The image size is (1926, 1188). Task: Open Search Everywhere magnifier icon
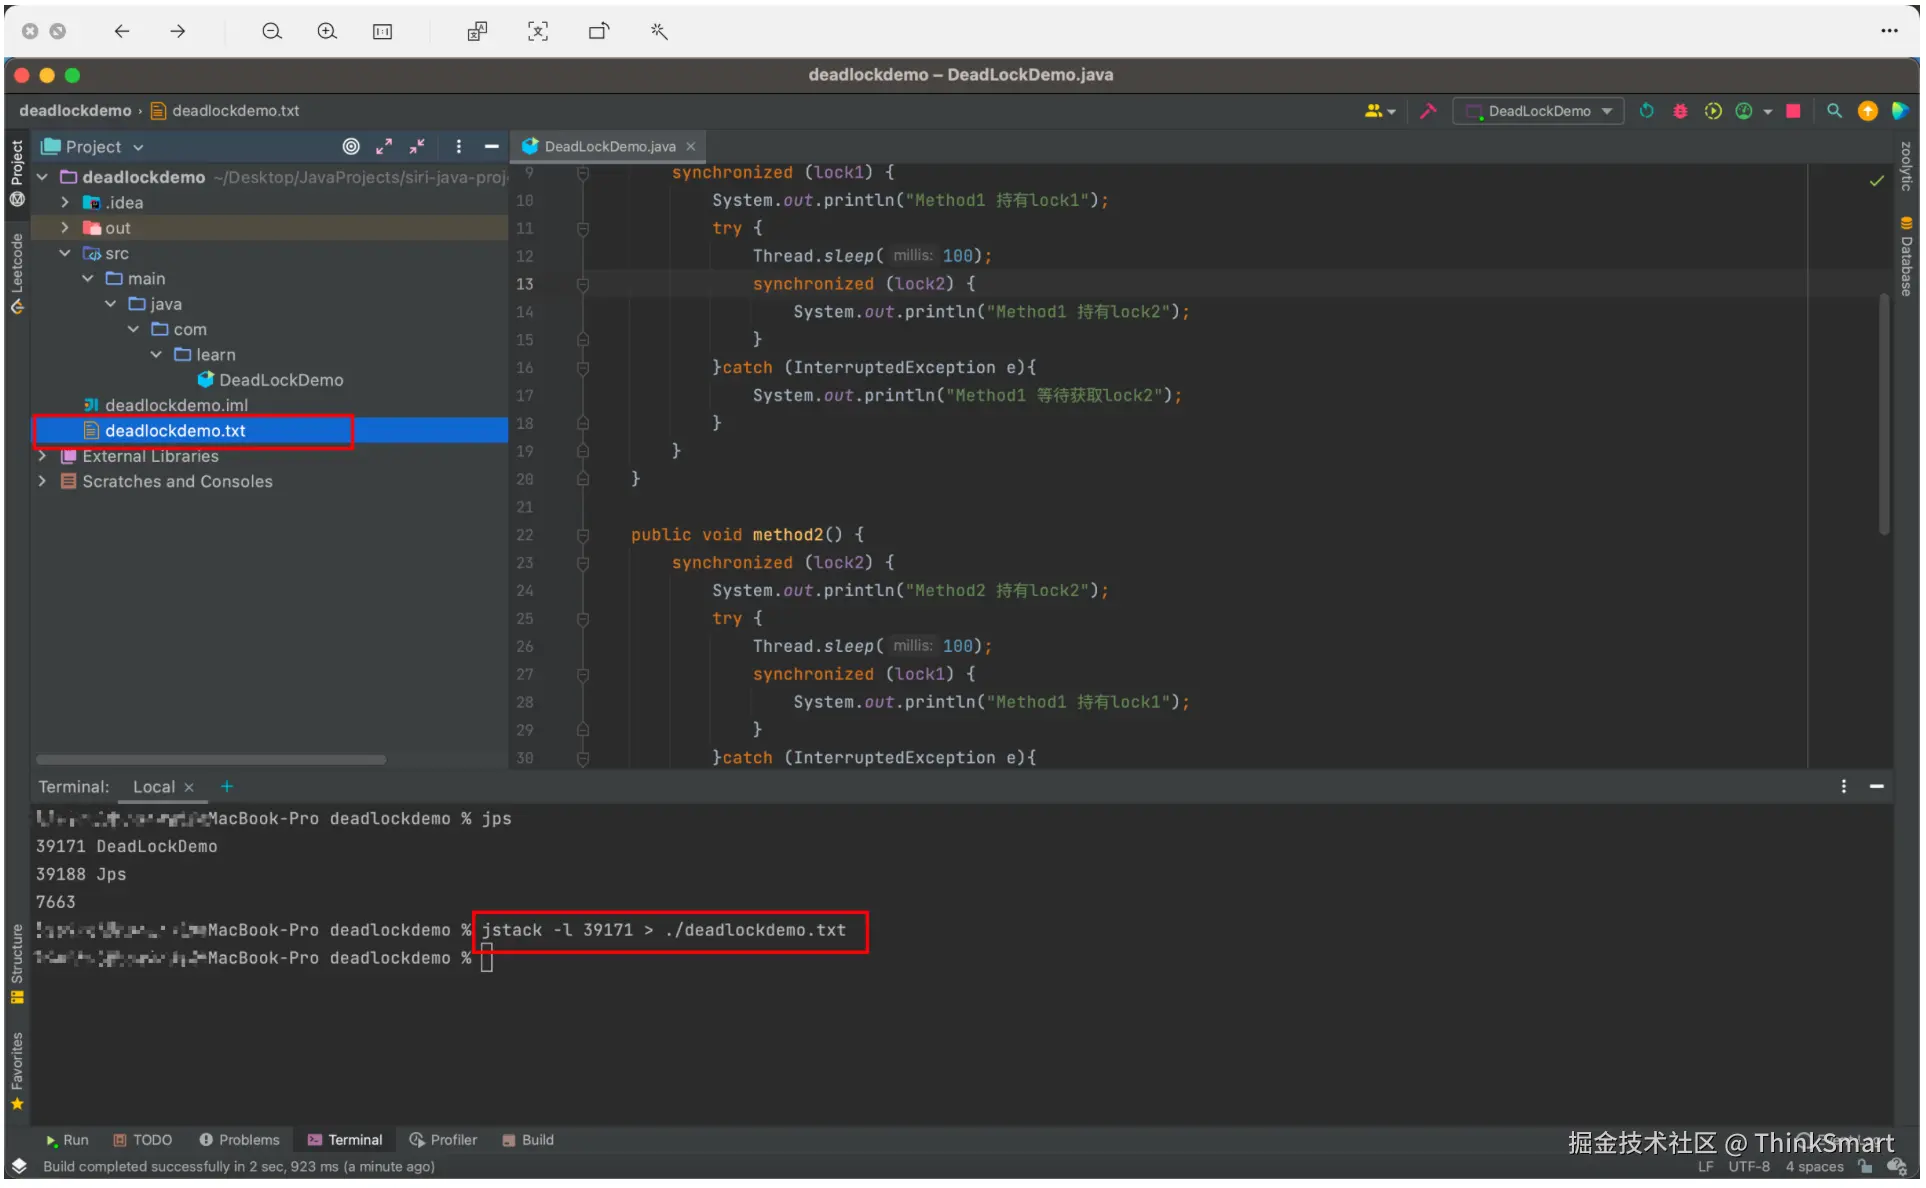pos(1834,111)
